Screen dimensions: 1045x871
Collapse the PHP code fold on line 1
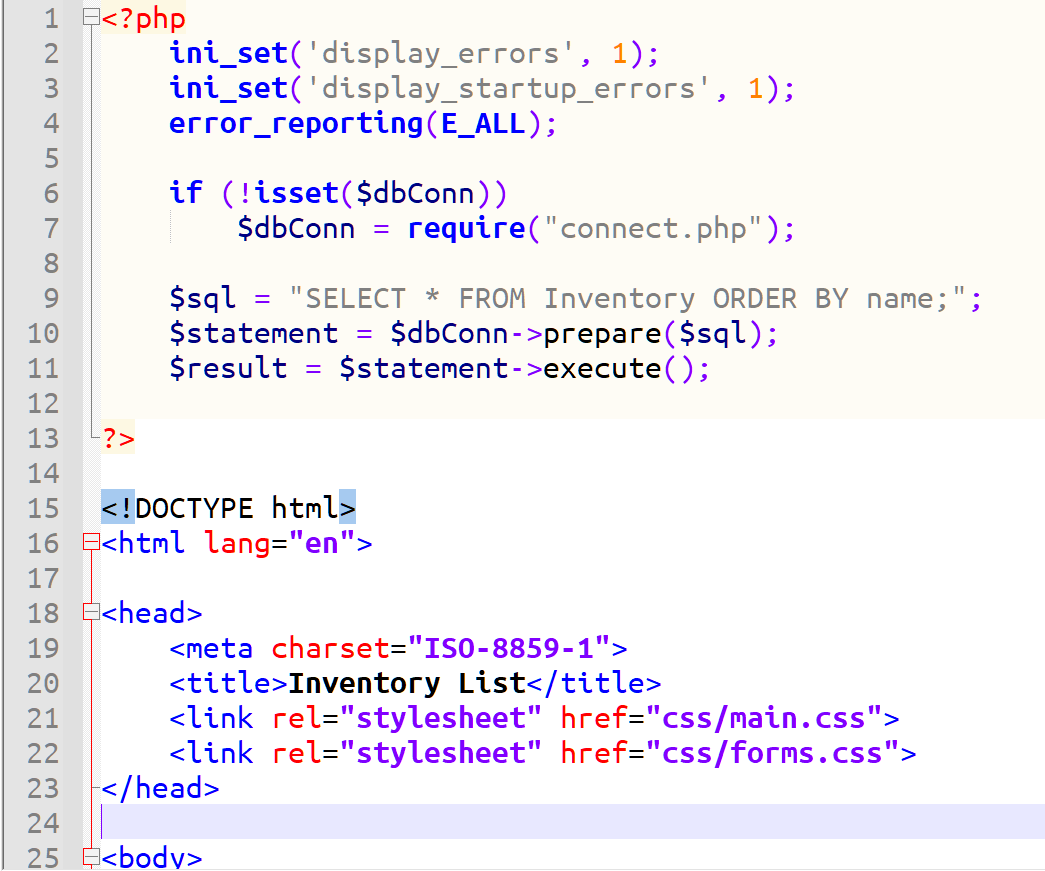tap(91, 14)
